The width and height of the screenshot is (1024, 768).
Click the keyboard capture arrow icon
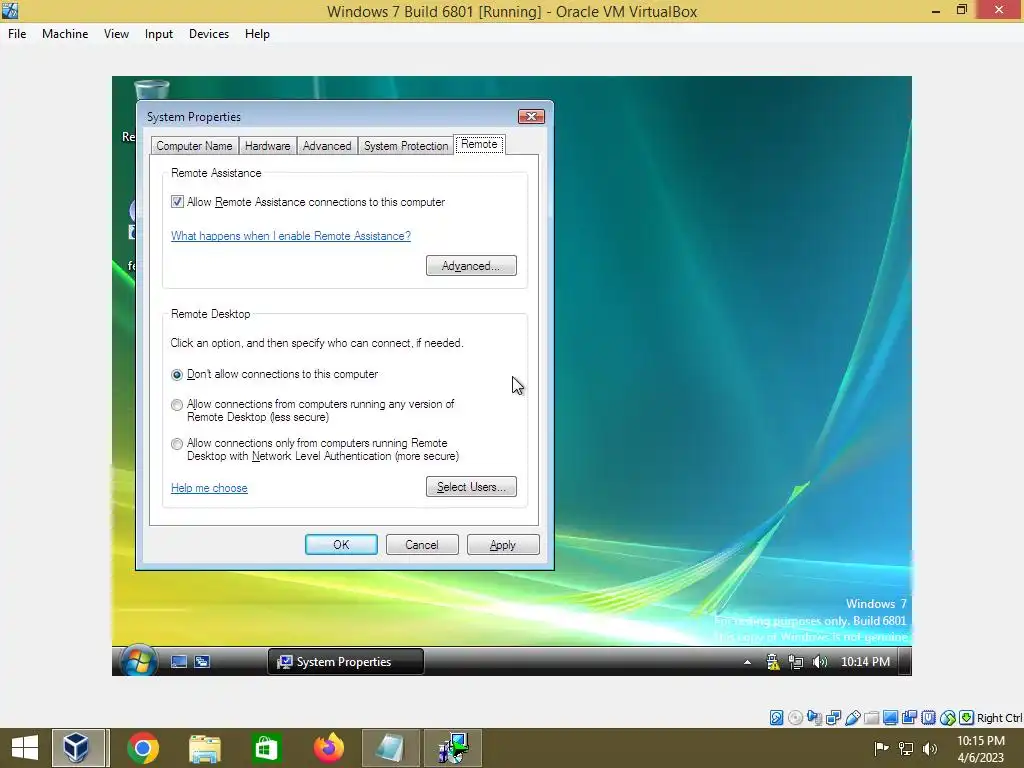point(967,718)
